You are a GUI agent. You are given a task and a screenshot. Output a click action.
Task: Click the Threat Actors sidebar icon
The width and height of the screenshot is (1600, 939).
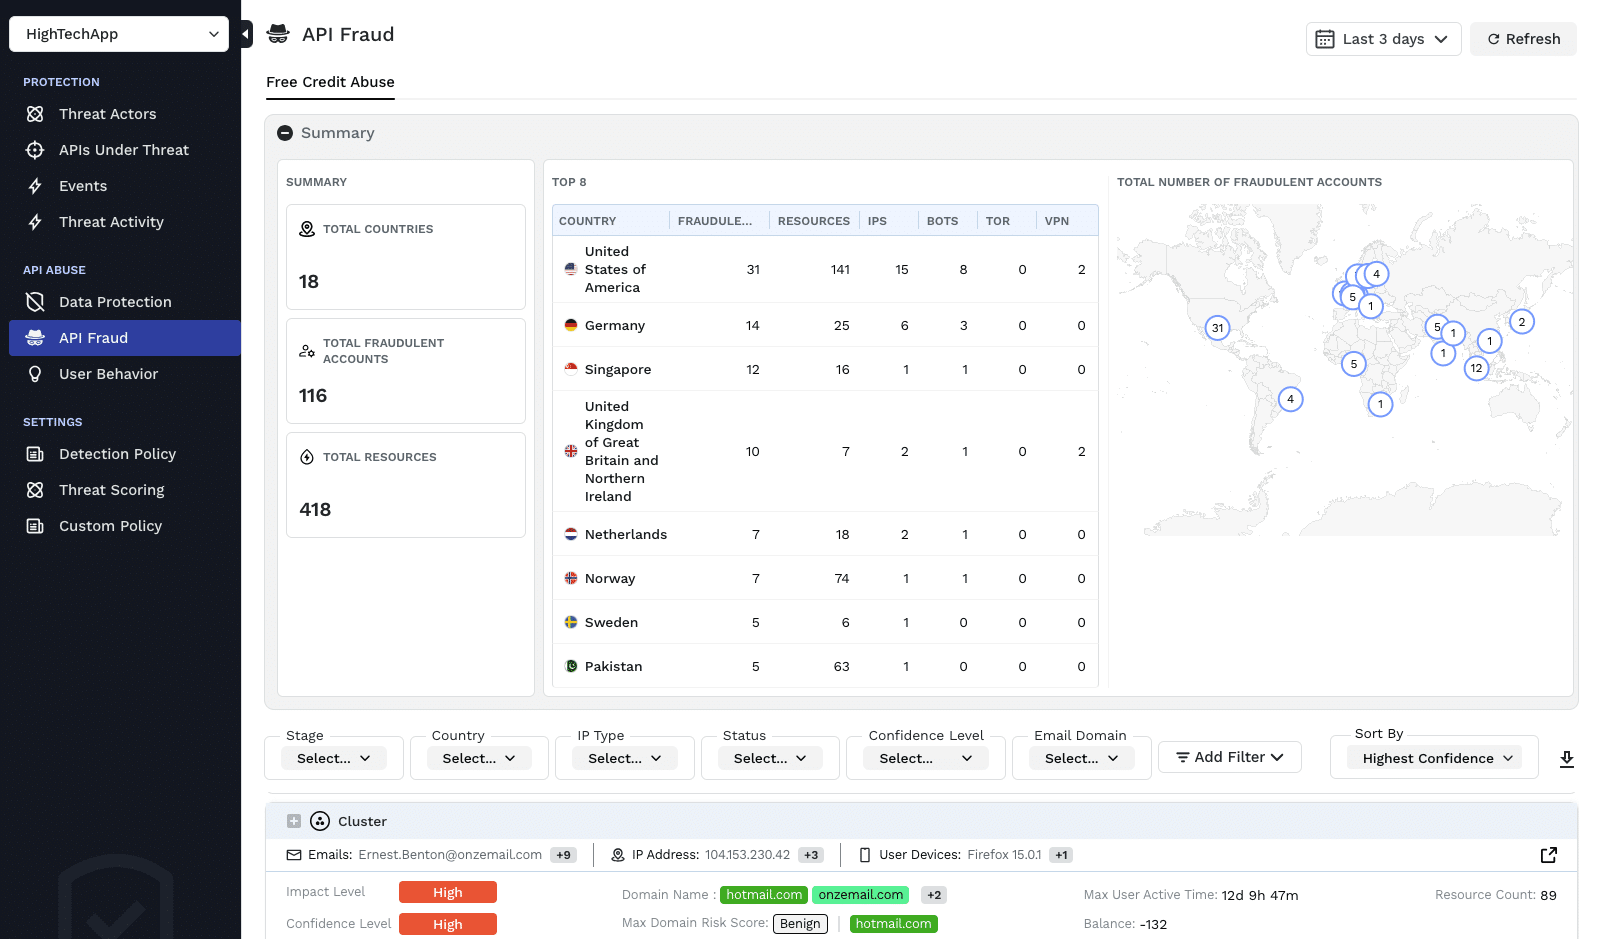35,114
